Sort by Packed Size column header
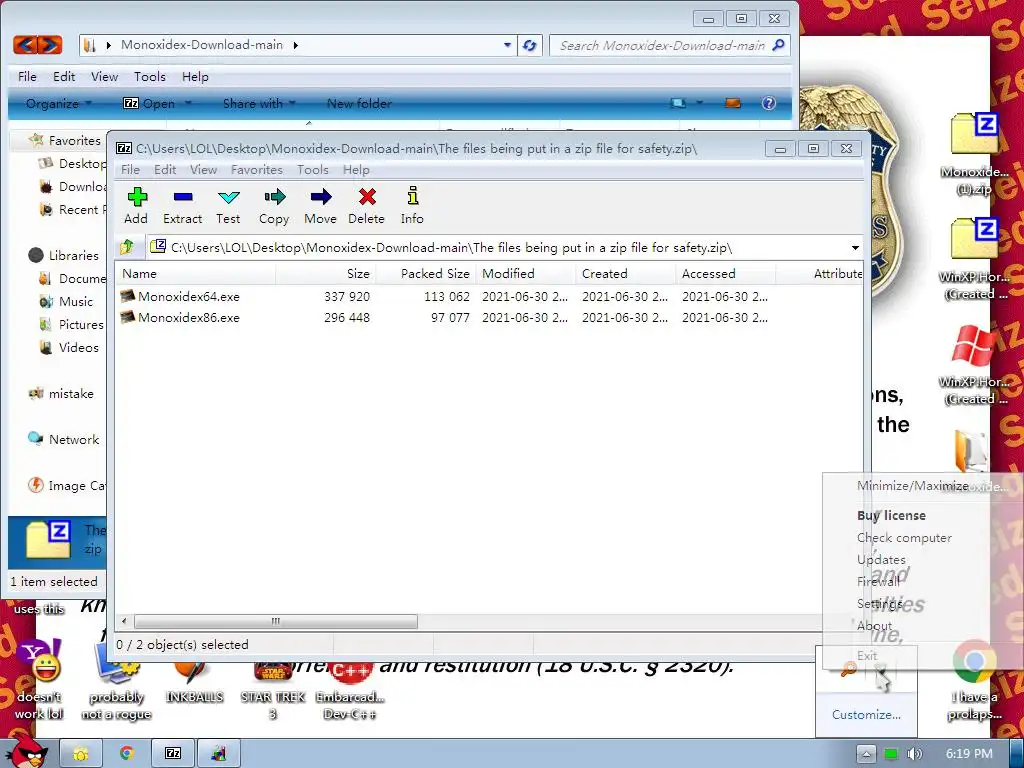The image size is (1024, 768). 426,274
